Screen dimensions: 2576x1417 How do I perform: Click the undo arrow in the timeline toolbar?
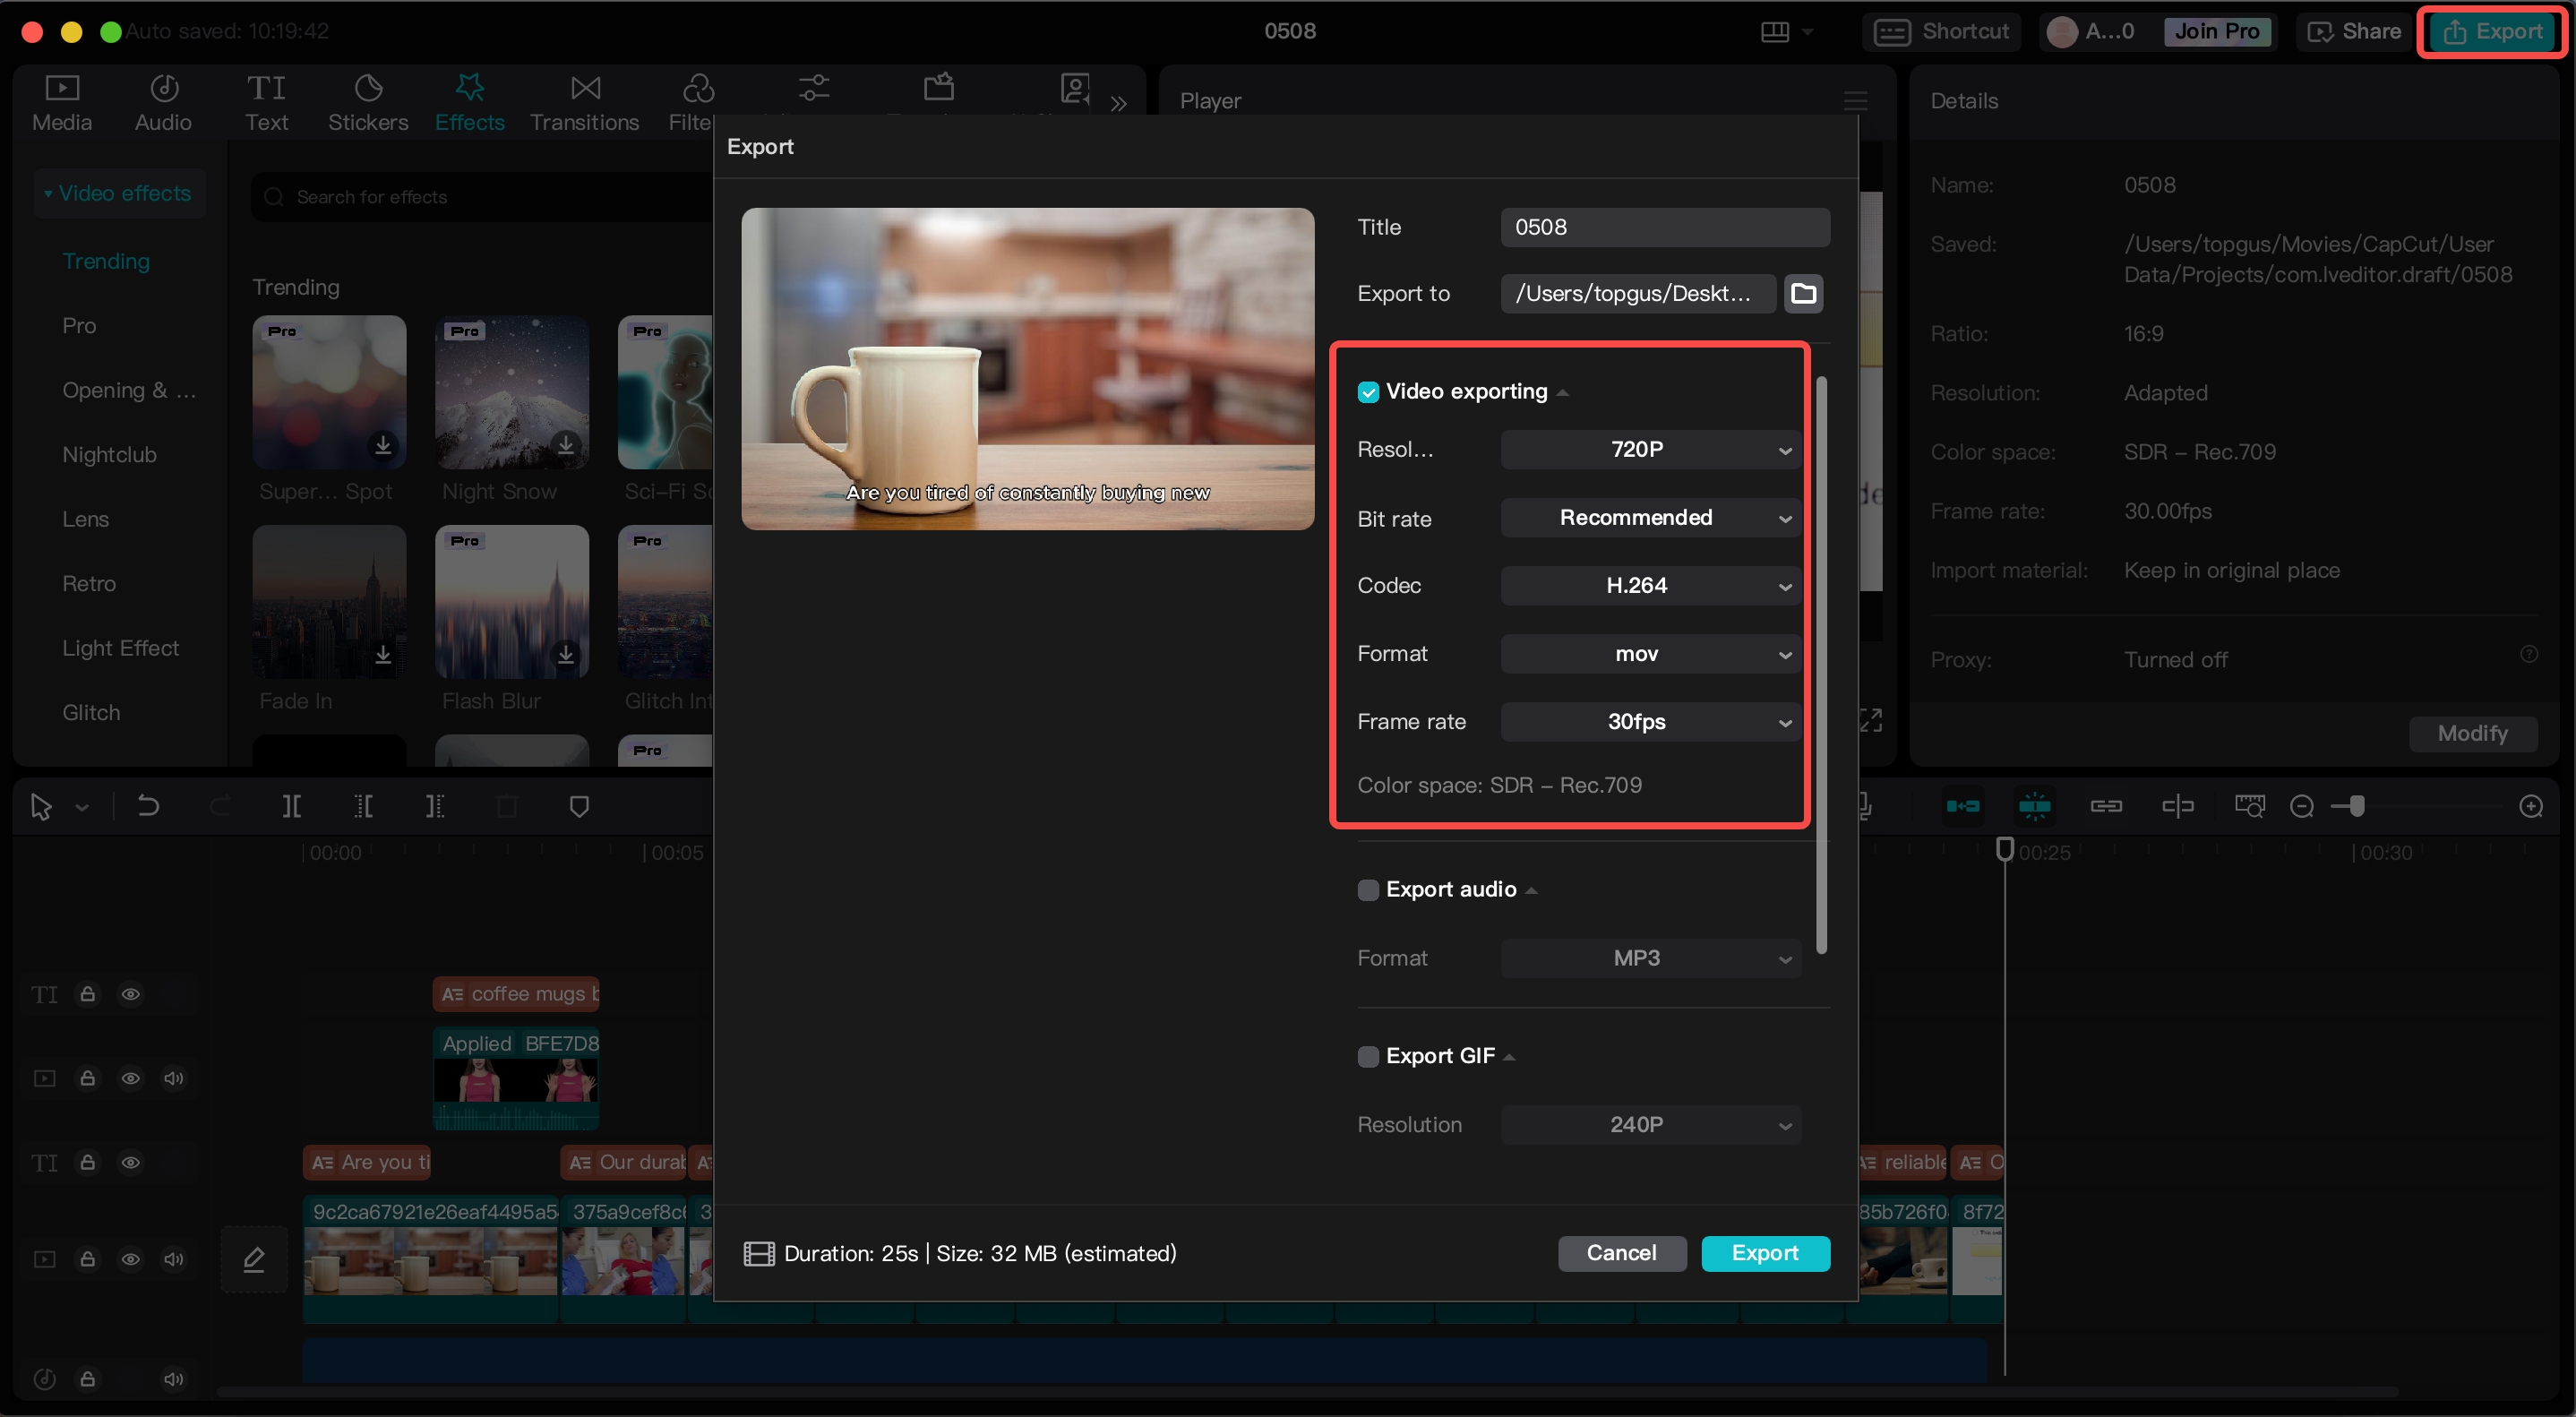[x=148, y=806]
